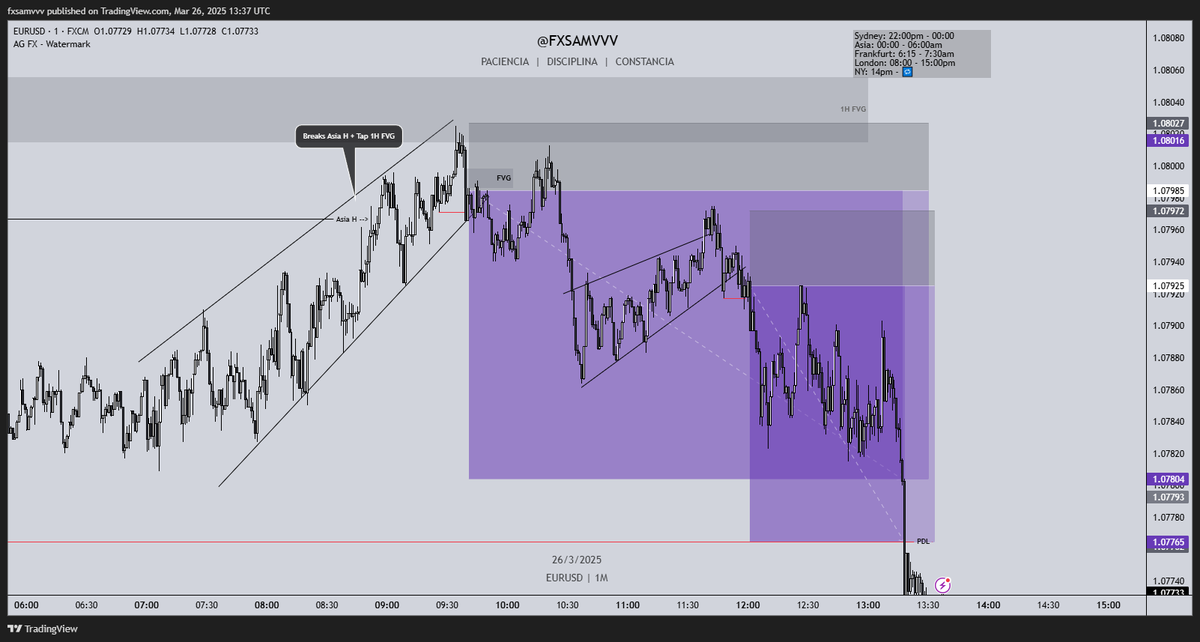Click the 12:00 time axis label
This screenshot has height=642, width=1200.
[748, 605]
